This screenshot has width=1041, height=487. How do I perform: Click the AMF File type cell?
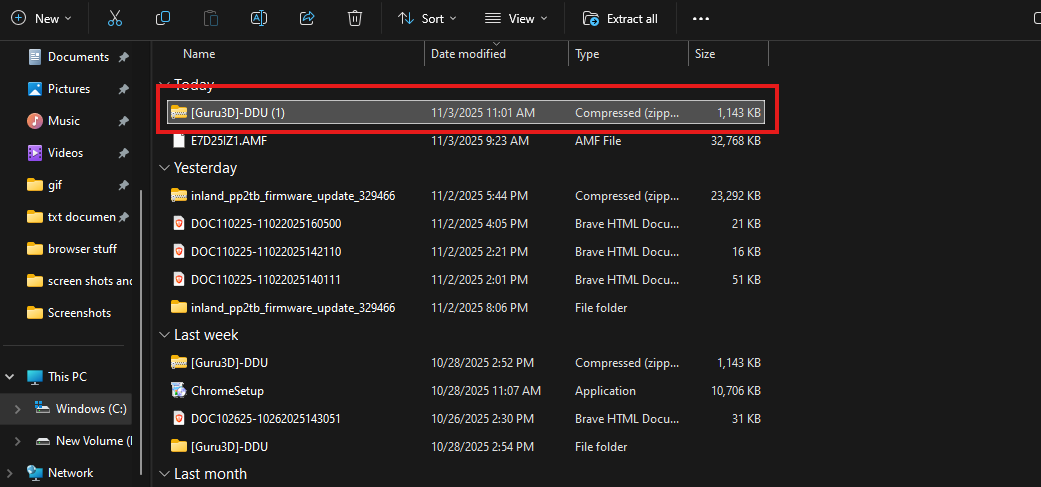click(599, 141)
